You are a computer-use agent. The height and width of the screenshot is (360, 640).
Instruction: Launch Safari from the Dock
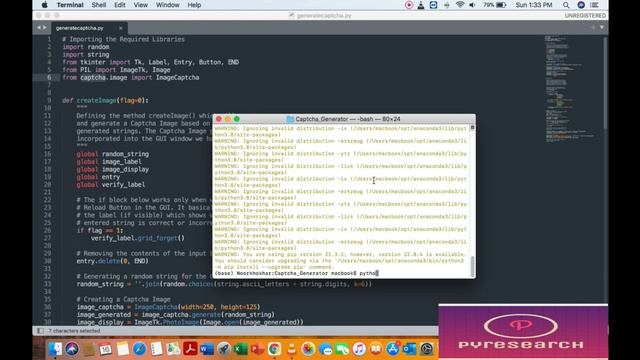[140, 349]
